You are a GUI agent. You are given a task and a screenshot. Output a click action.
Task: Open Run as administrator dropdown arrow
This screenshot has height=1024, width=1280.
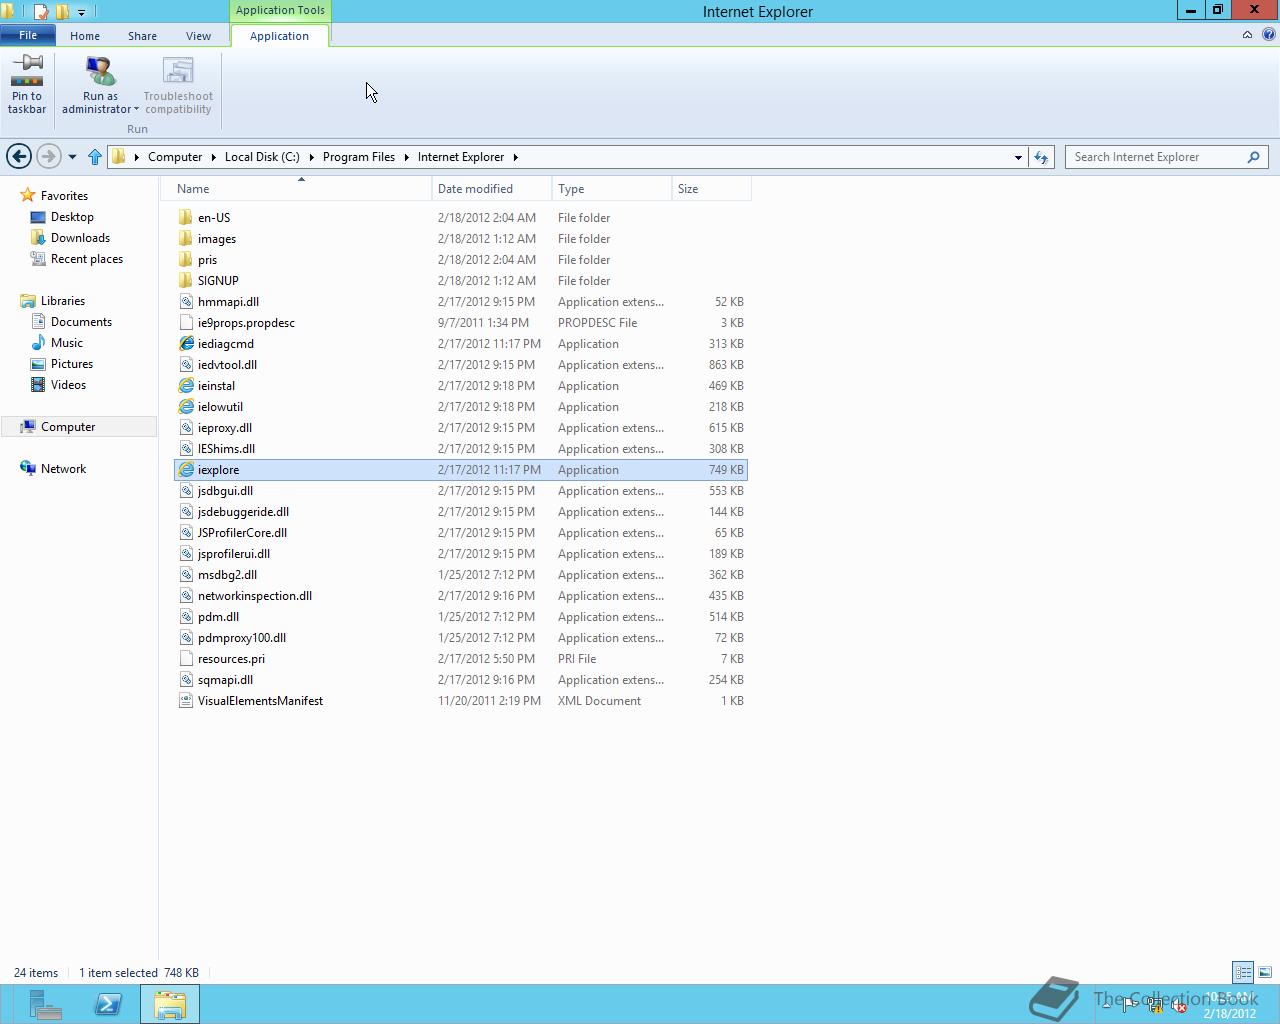point(136,109)
